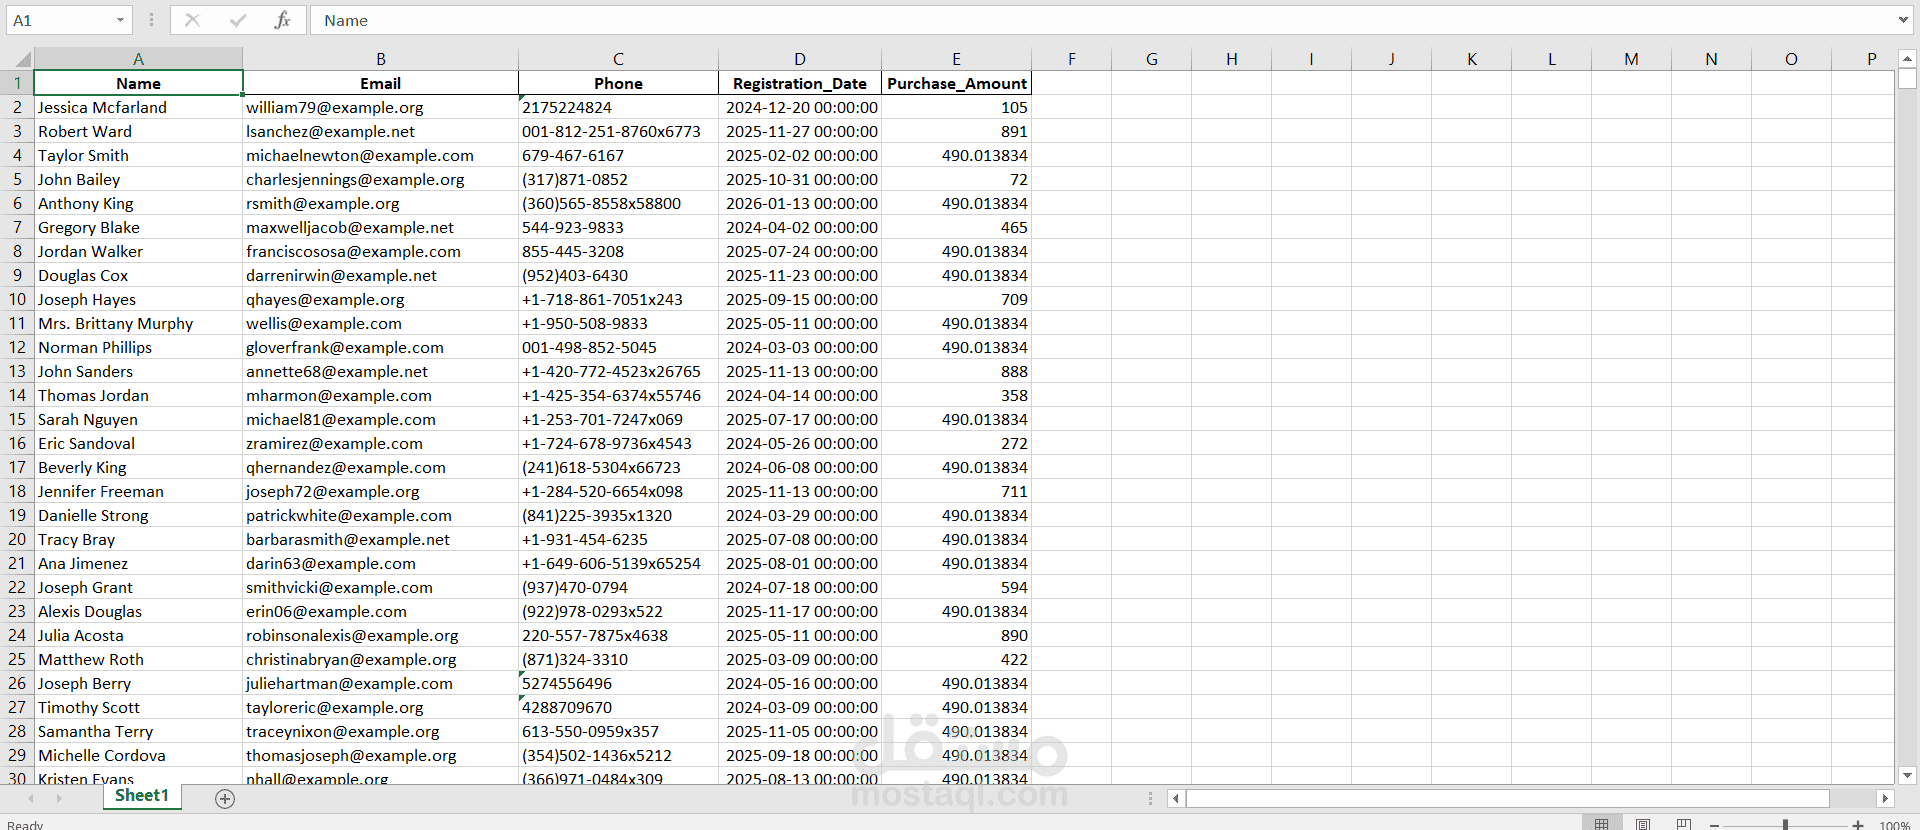Click the vertical scrollbar down arrow
The width and height of the screenshot is (1920, 830).
pos(1907,775)
